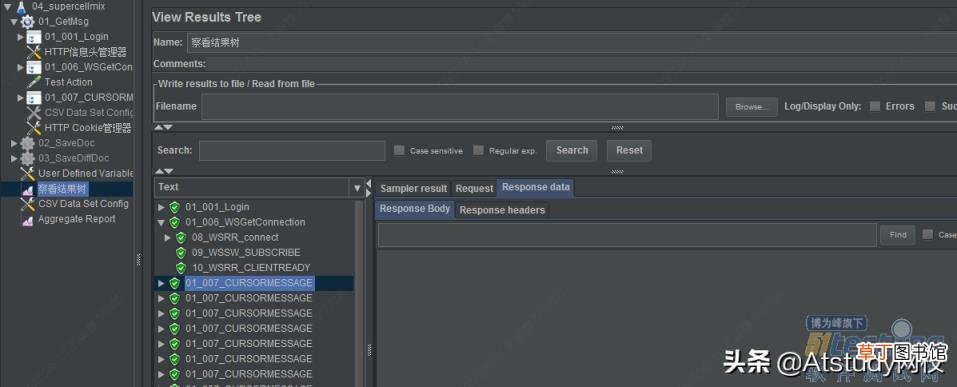Select the 03_SaveDiffDoc thread group gear icon

[28, 159]
